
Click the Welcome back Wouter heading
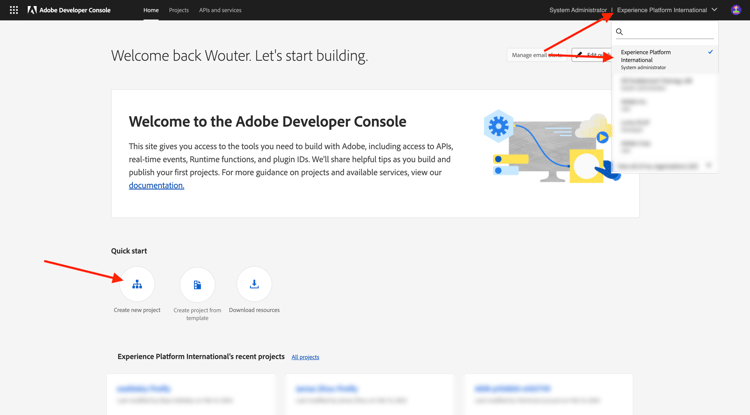[240, 56]
